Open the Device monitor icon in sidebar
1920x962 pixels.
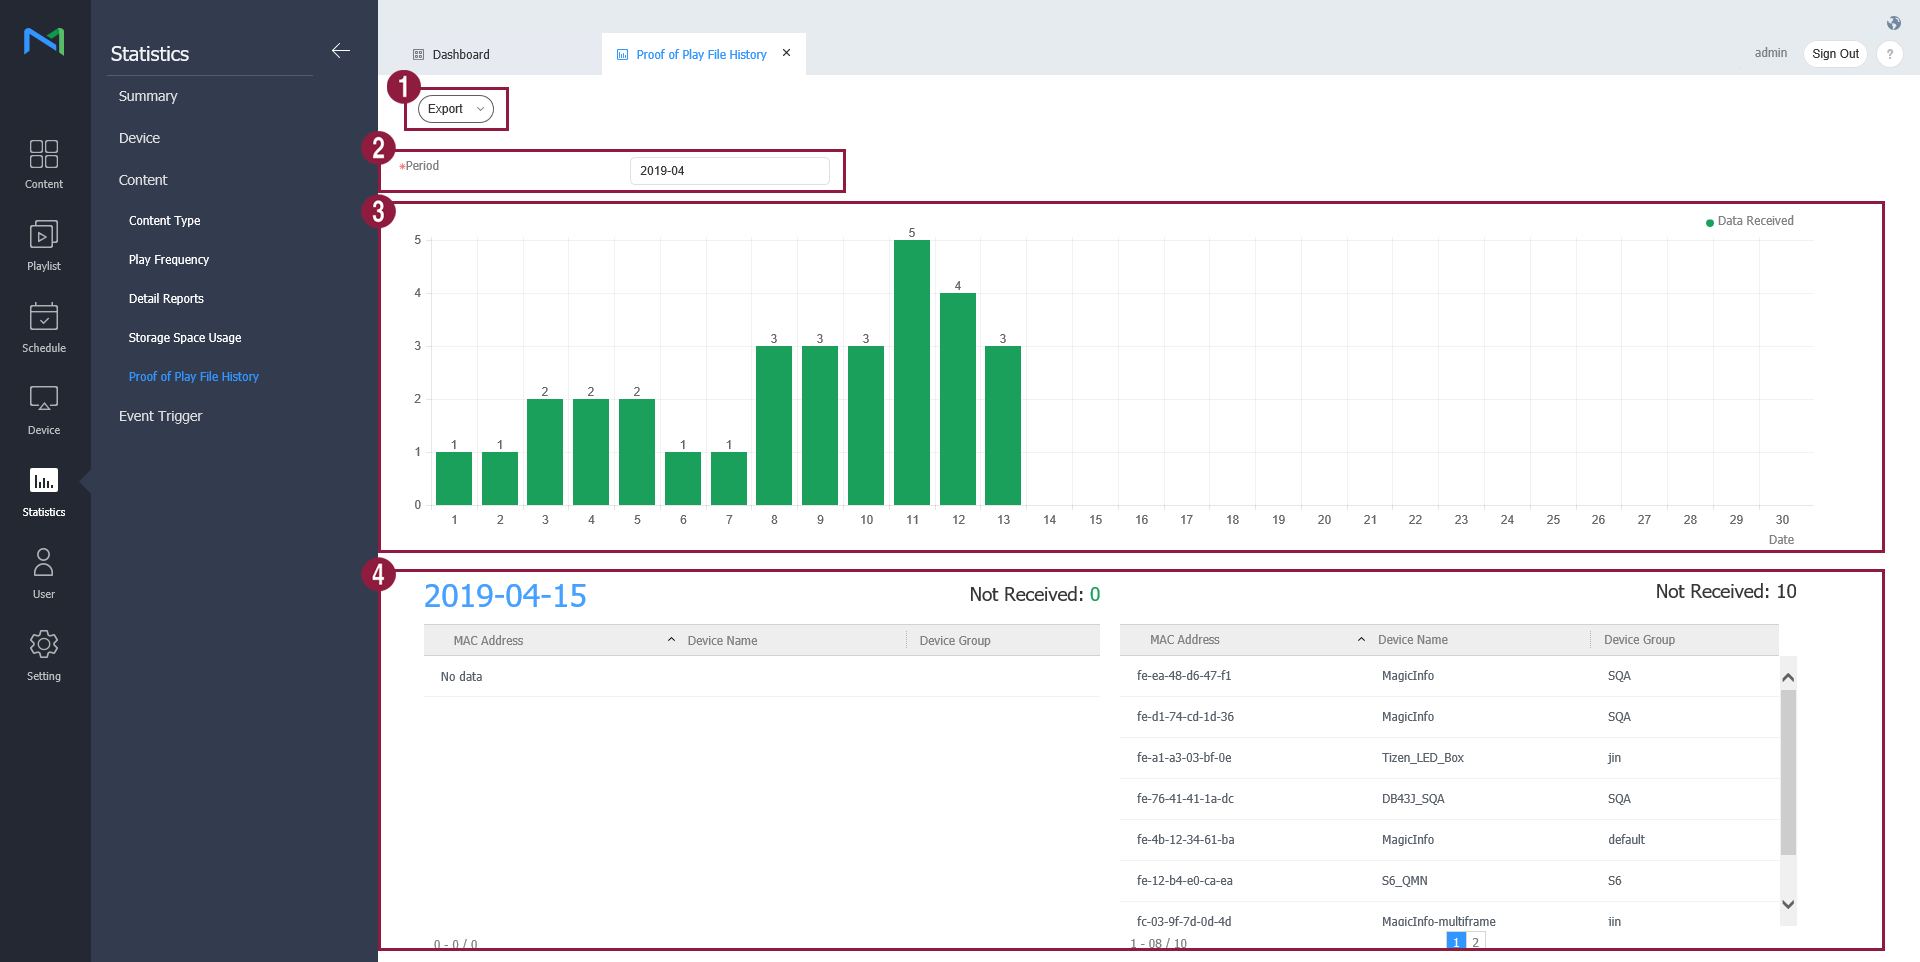44,401
